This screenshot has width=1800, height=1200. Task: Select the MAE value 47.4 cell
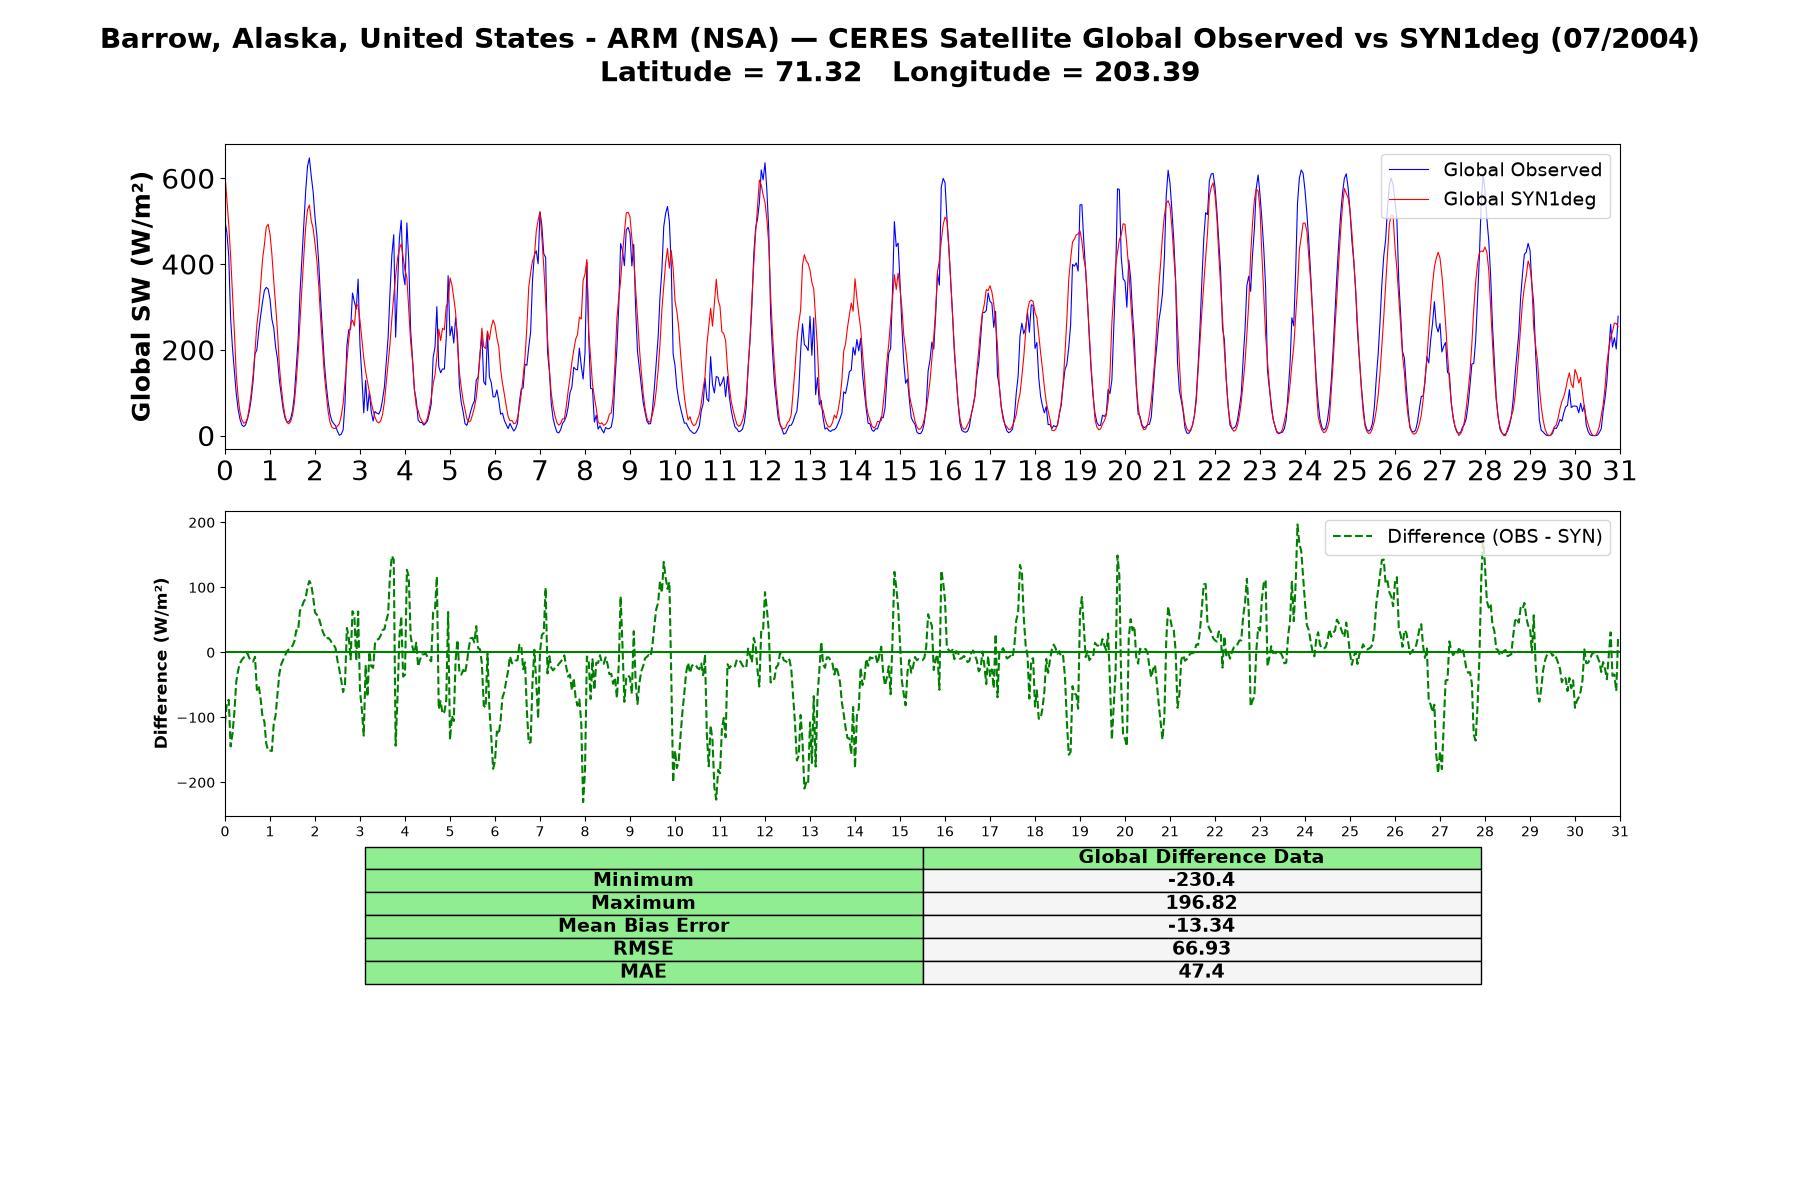point(1201,972)
